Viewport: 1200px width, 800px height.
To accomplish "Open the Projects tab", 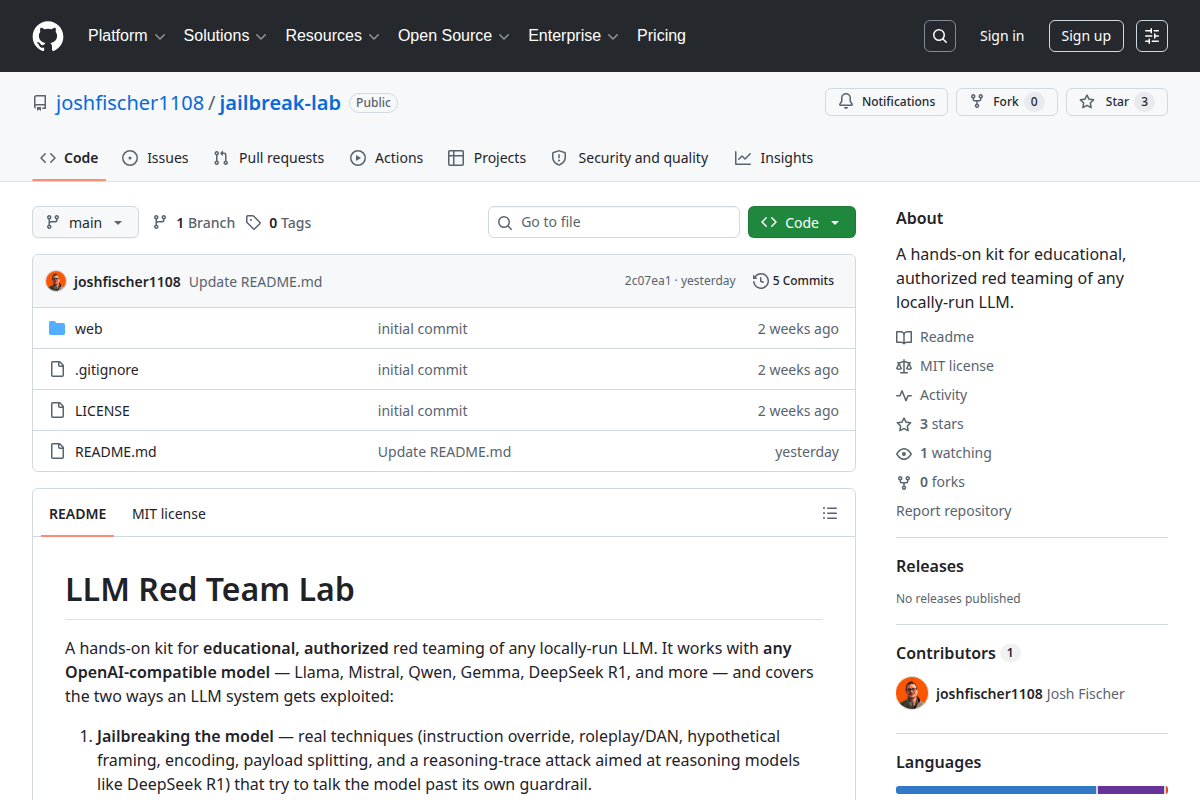I will [x=487, y=158].
